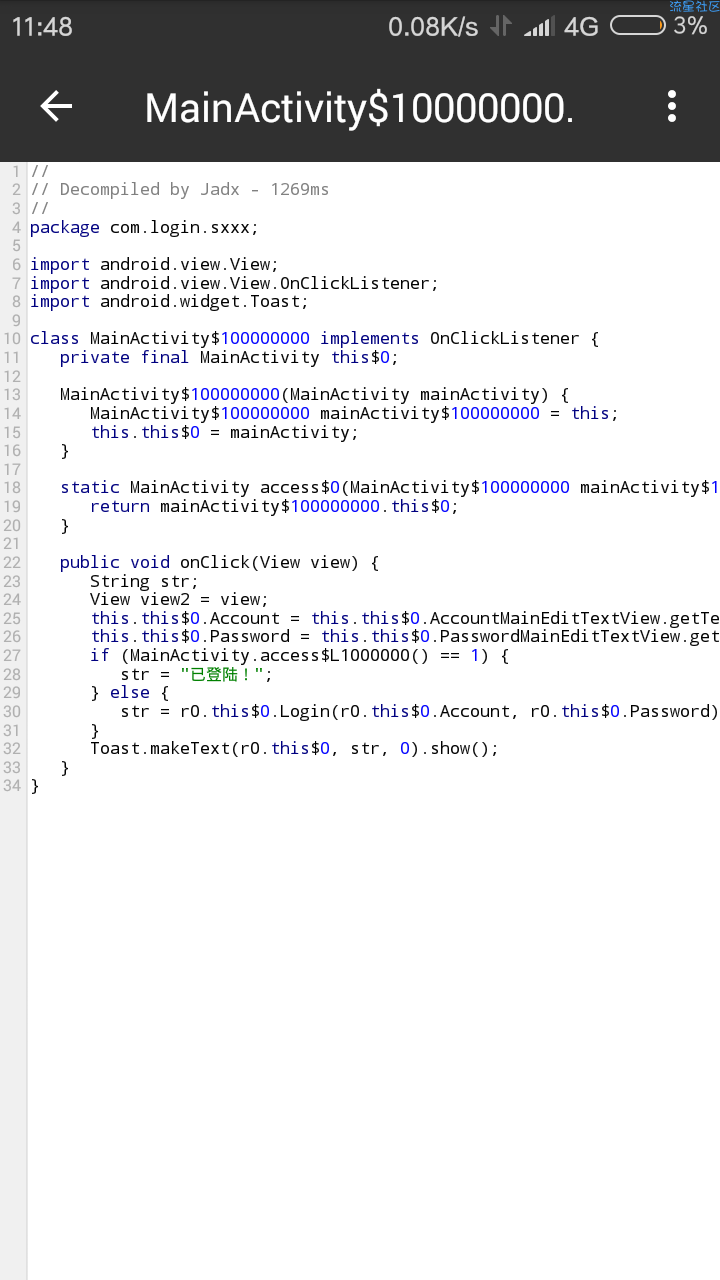Tap the 4G network indicator

tap(581, 27)
